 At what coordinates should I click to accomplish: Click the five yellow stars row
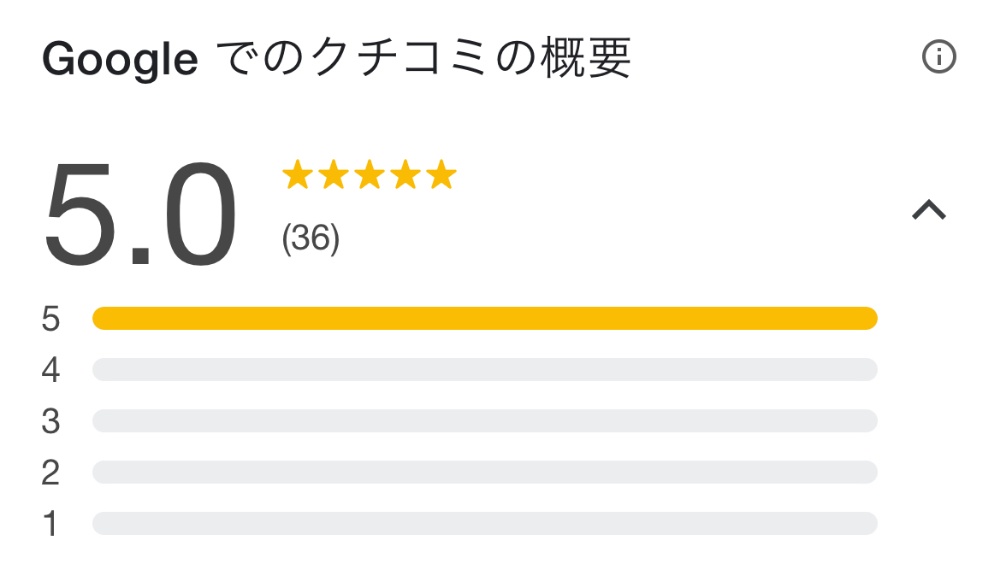coord(369,175)
